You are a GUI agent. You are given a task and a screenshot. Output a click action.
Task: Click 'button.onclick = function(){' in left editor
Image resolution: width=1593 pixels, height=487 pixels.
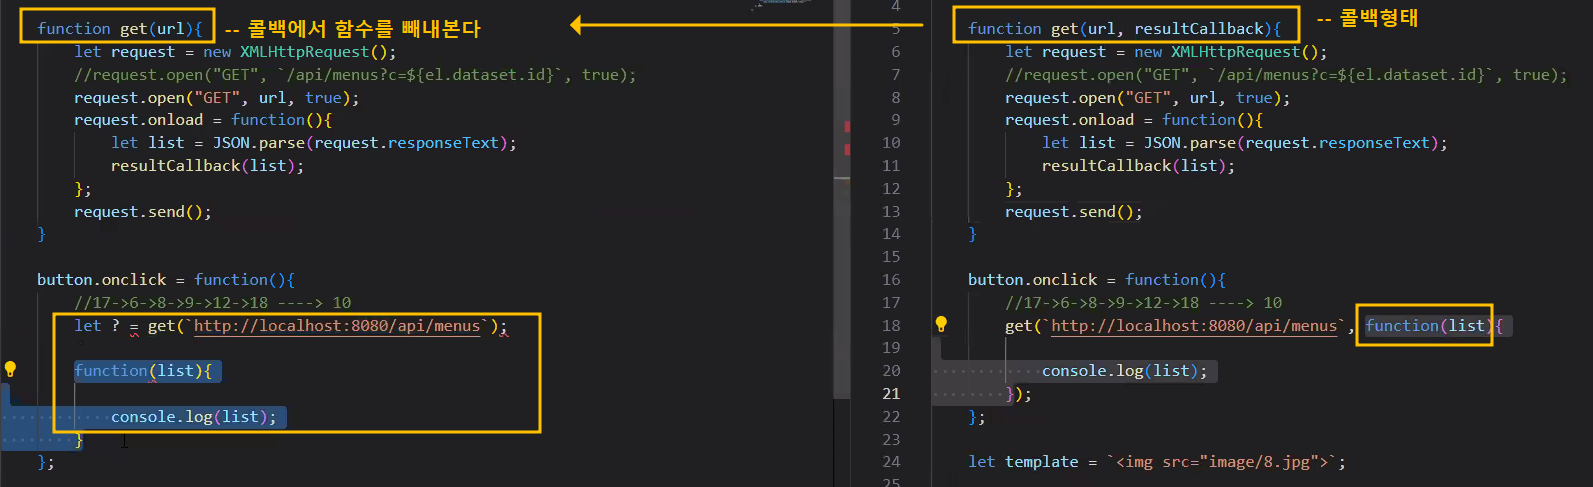coord(166,280)
